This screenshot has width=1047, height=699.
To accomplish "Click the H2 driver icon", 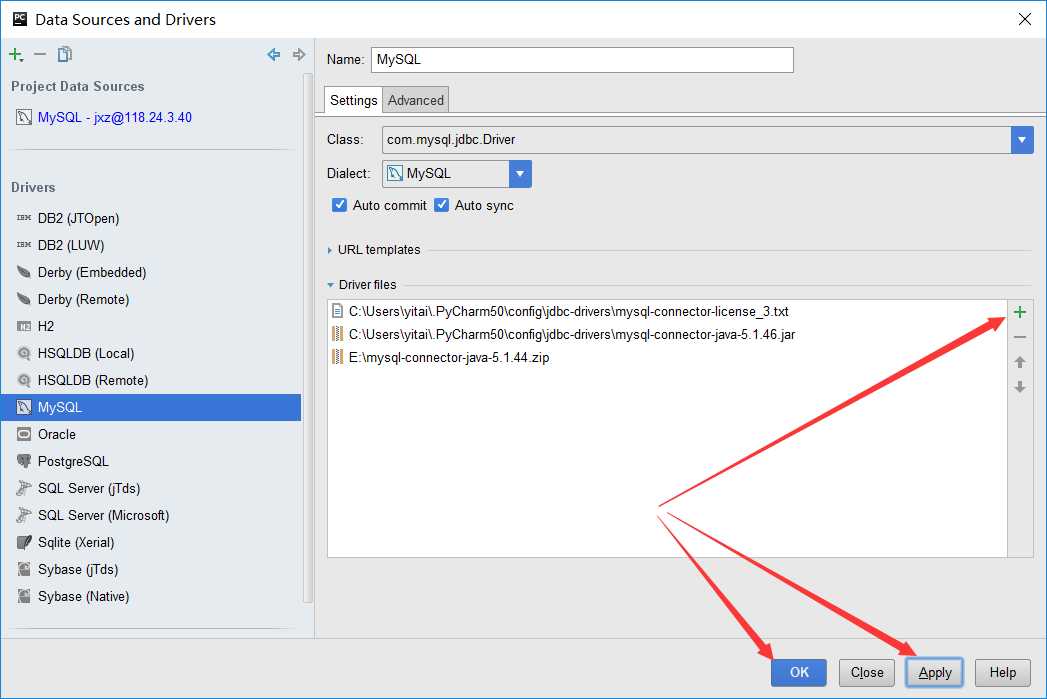I will click(24, 326).
